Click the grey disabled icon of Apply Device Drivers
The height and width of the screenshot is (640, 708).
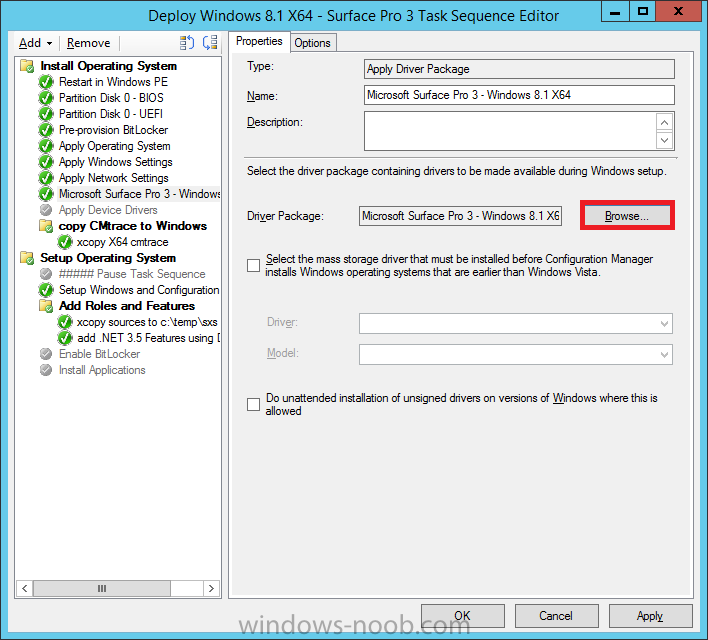[46, 210]
